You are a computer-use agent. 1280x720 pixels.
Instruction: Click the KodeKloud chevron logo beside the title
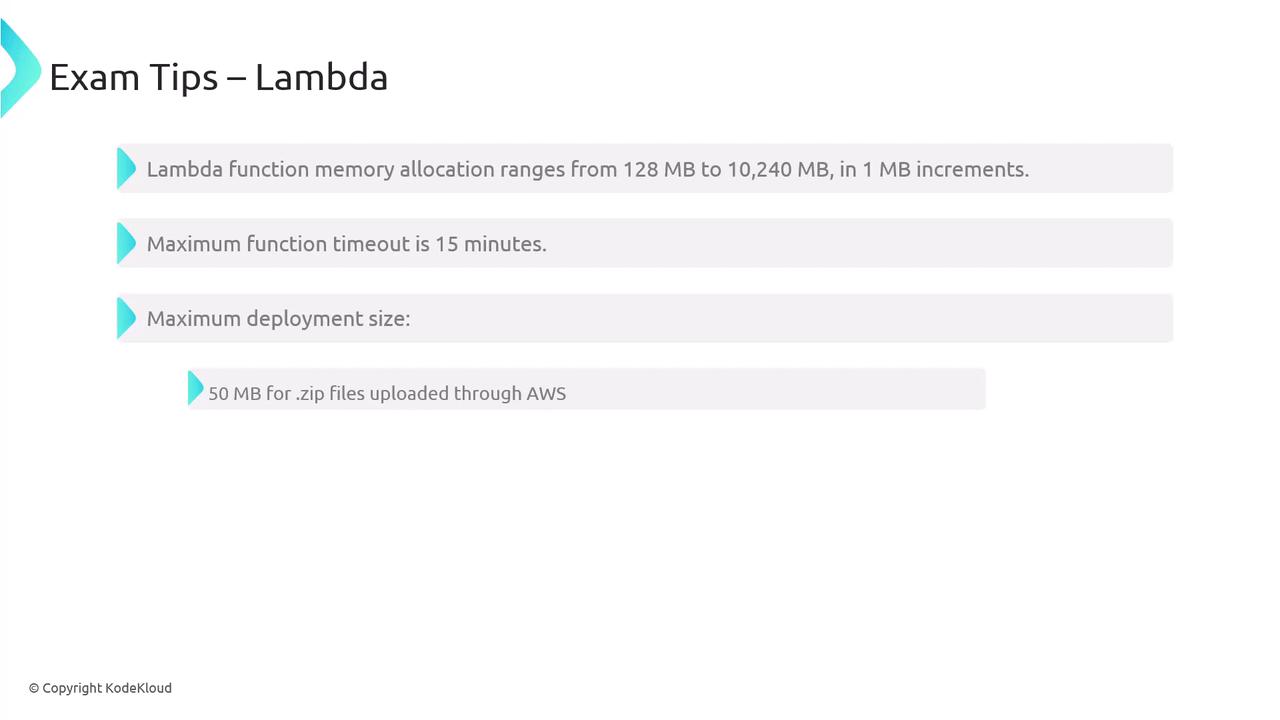pyautogui.click(x=20, y=70)
